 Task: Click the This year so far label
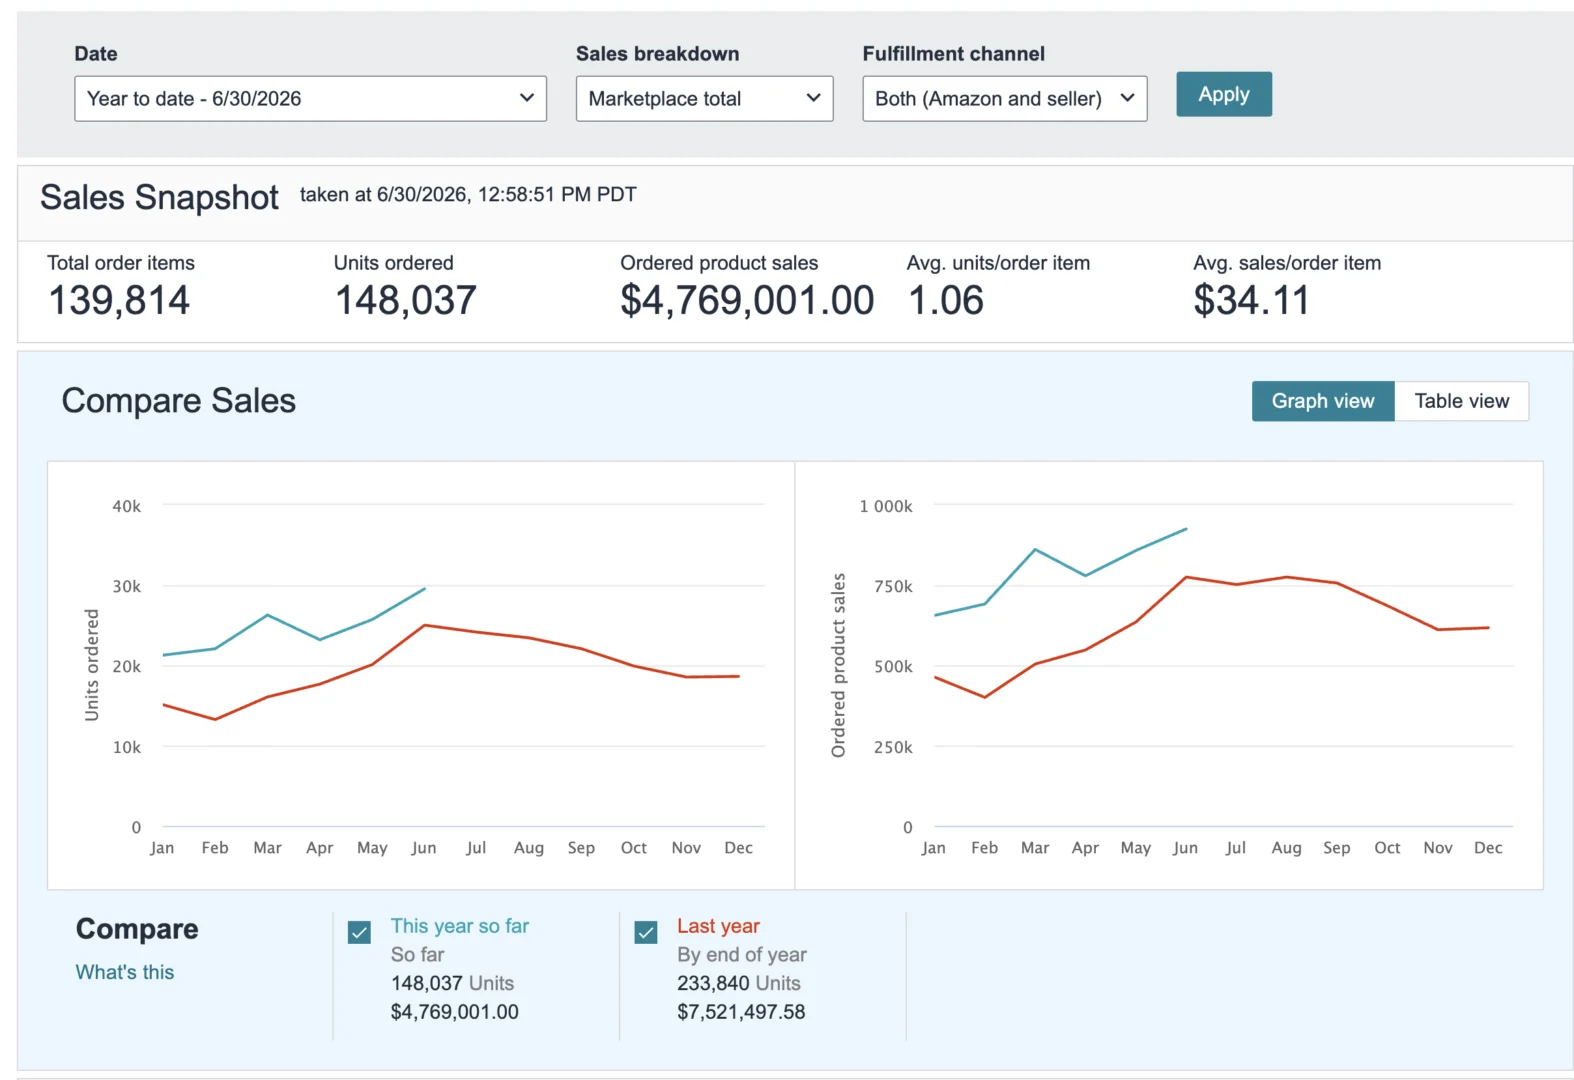[x=460, y=926]
